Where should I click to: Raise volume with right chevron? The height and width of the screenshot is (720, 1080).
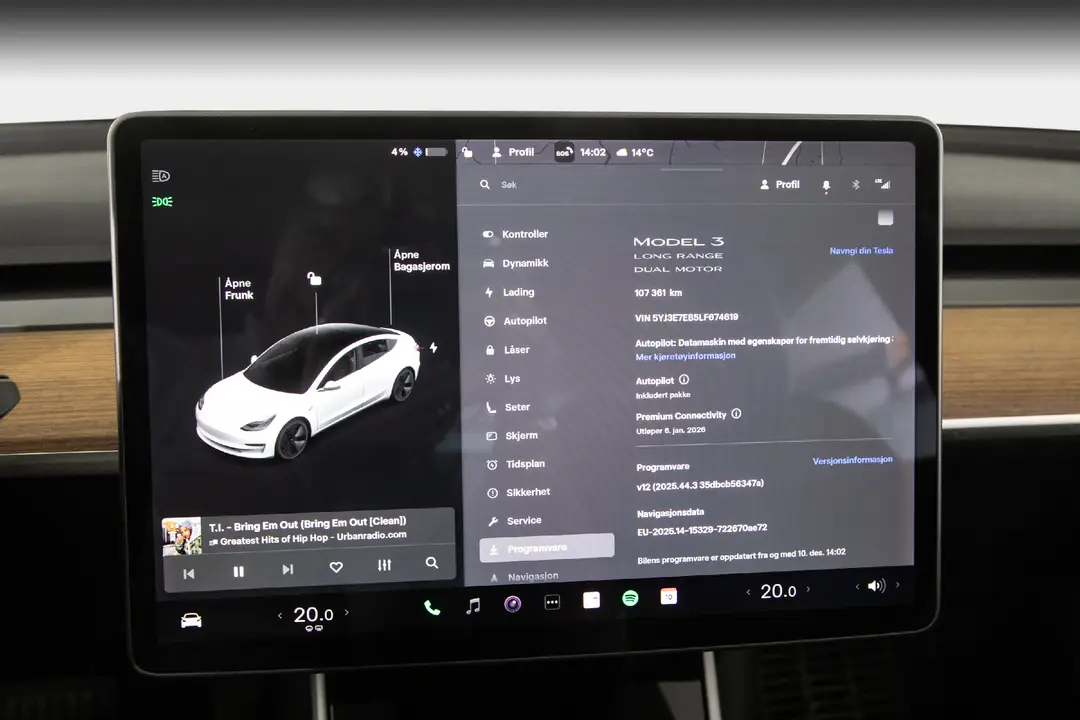click(x=897, y=584)
